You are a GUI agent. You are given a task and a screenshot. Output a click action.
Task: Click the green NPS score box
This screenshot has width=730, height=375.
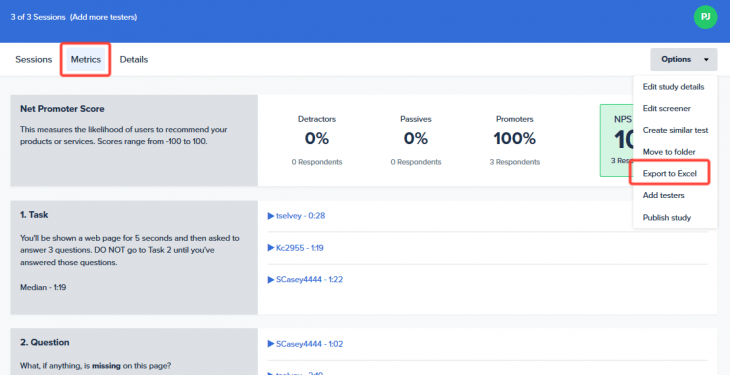point(616,140)
